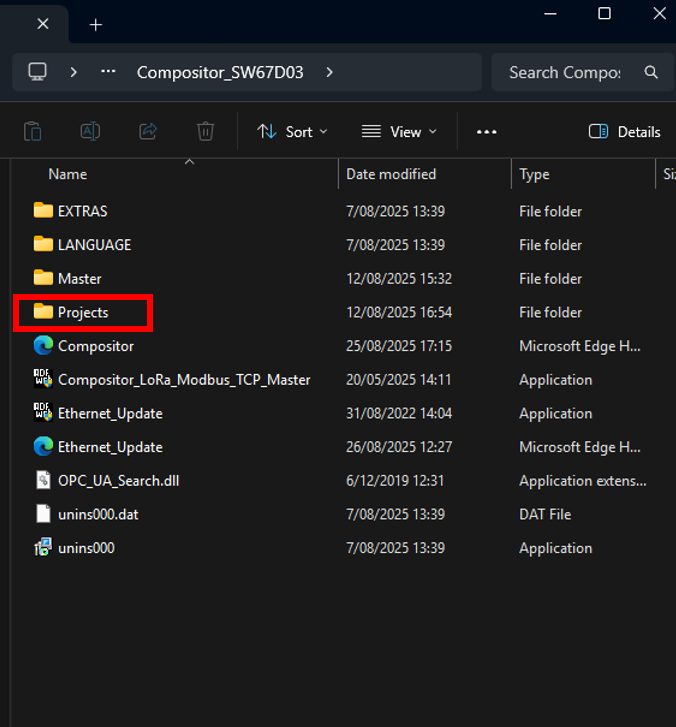Image resolution: width=676 pixels, height=727 pixels.
Task: Select Compositor Edge HTML file icon
Action: tap(43, 345)
